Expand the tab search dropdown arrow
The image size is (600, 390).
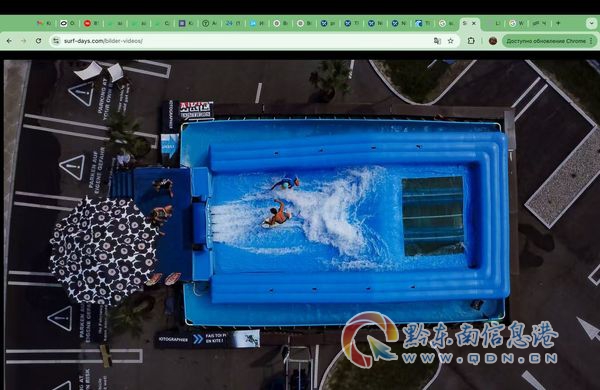[x=591, y=23]
